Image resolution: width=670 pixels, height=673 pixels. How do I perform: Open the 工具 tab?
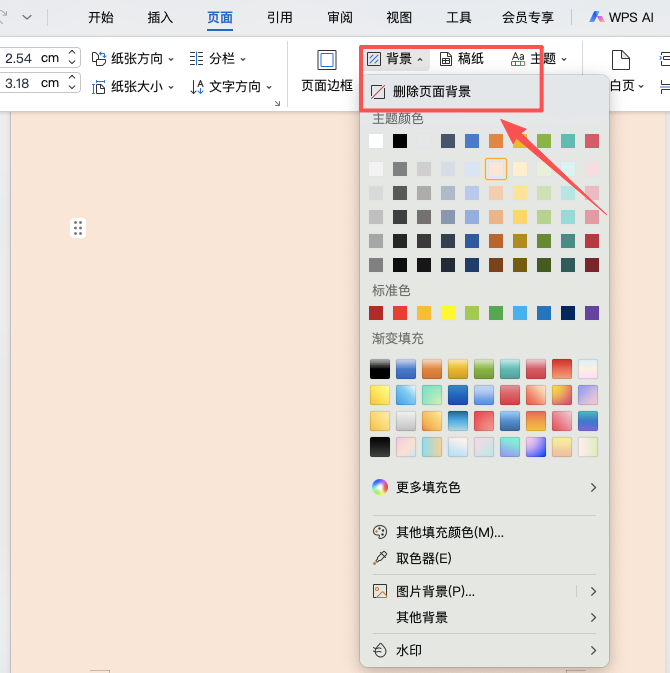pyautogui.click(x=459, y=17)
